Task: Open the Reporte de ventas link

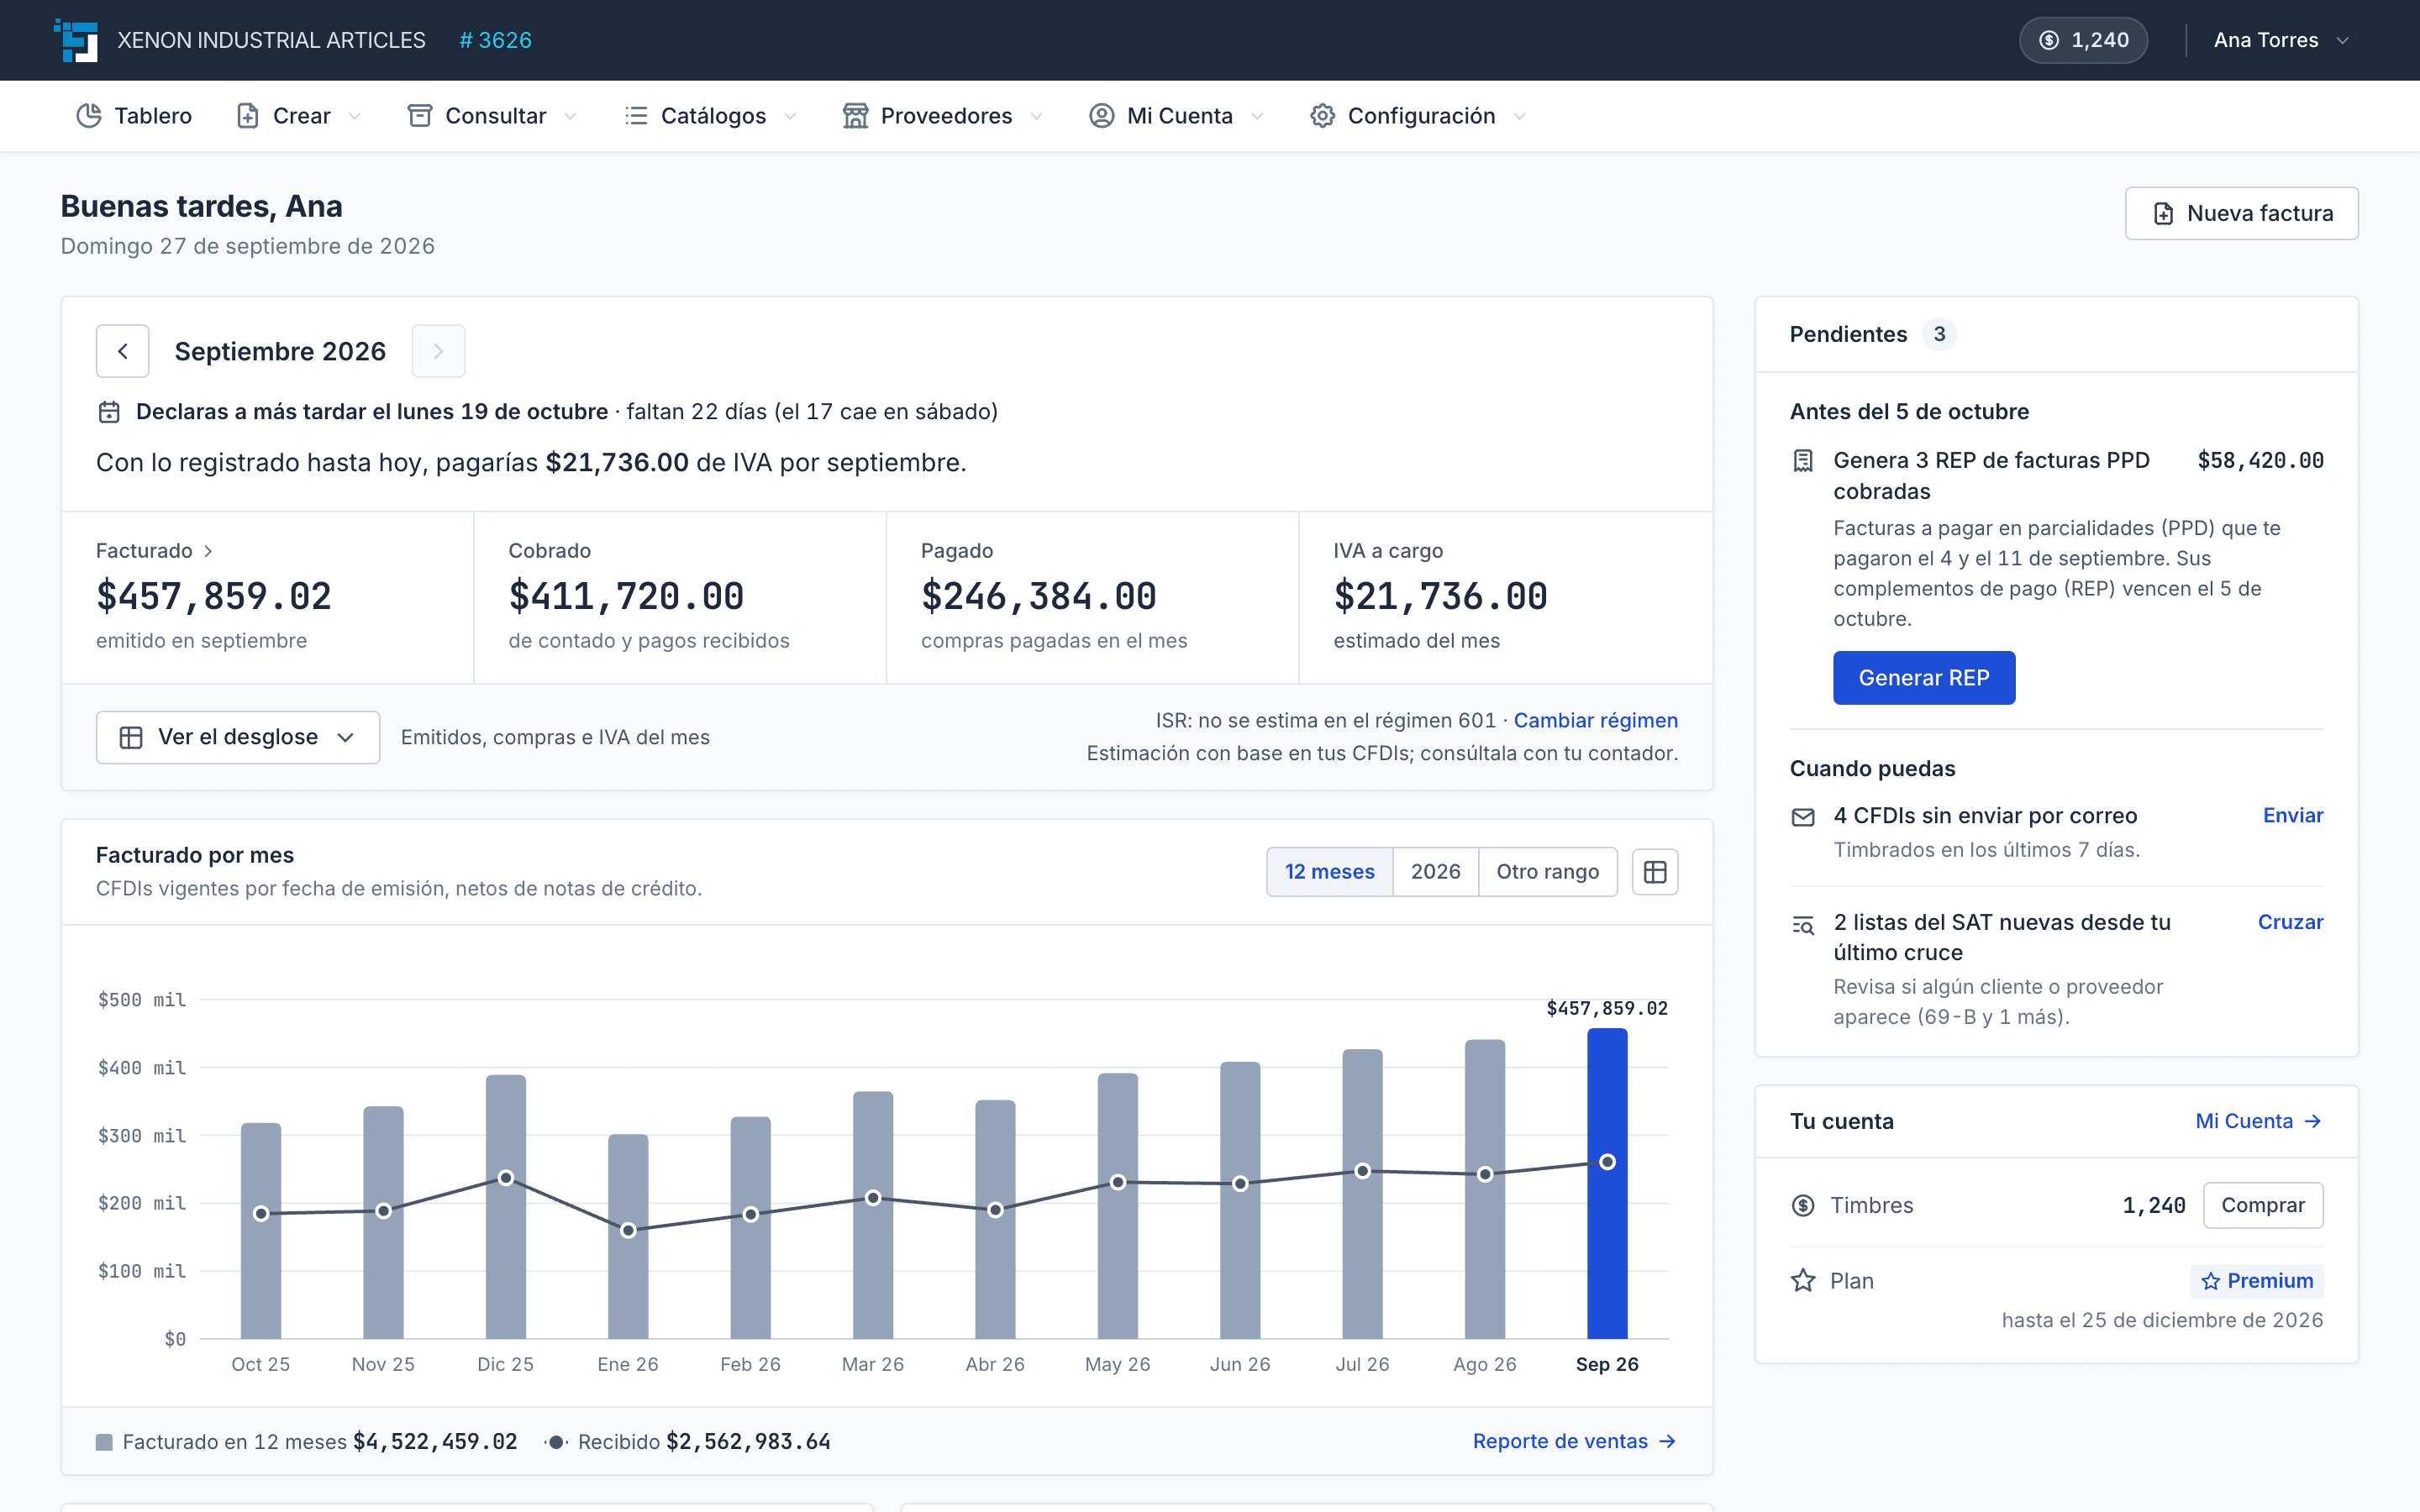Action: tap(1575, 1441)
